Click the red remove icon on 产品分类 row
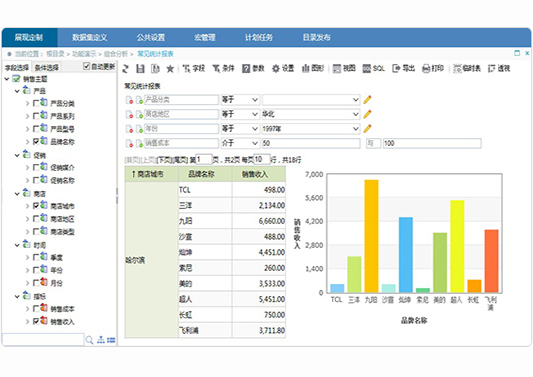The image size is (533, 377). [x=129, y=100]
